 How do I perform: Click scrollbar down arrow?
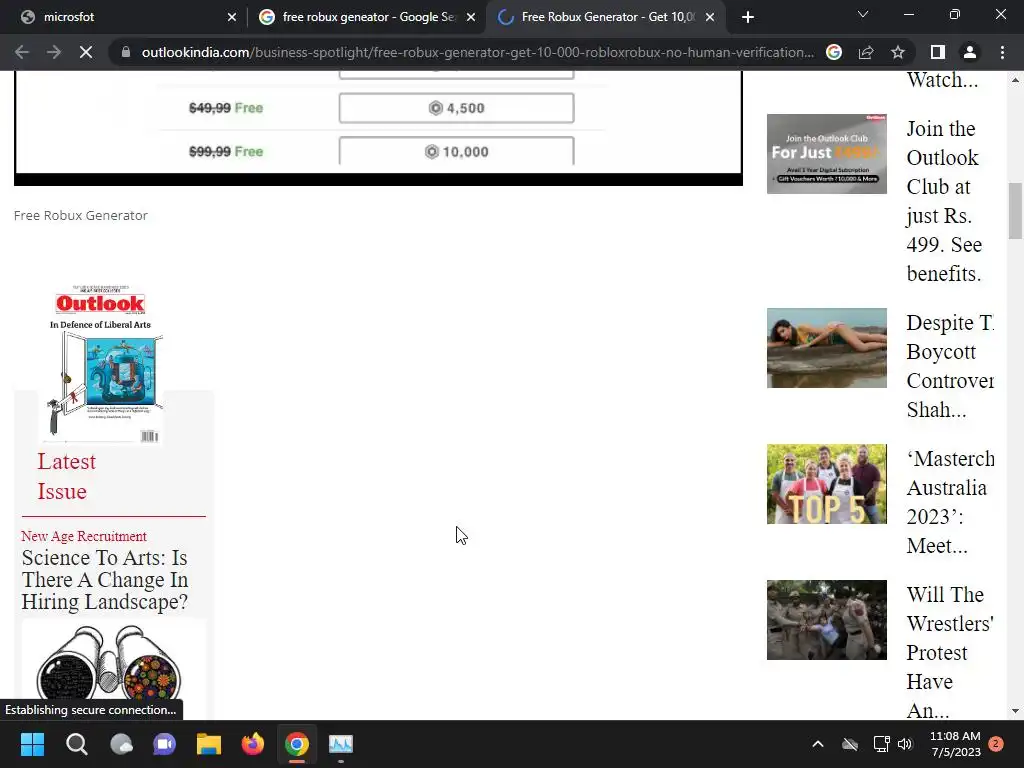coord(1015,711)
